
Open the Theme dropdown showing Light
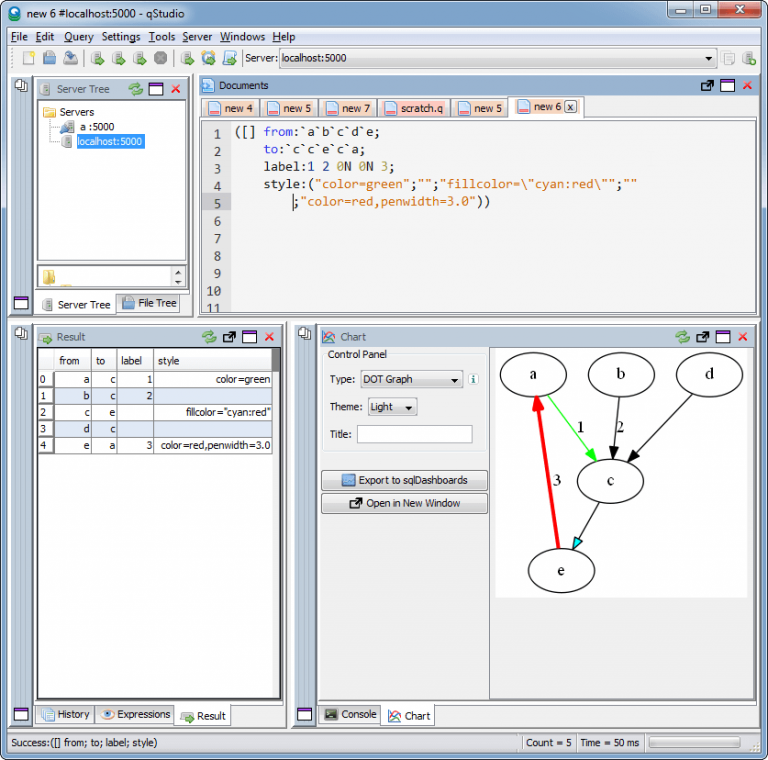(x=391, y=407)
